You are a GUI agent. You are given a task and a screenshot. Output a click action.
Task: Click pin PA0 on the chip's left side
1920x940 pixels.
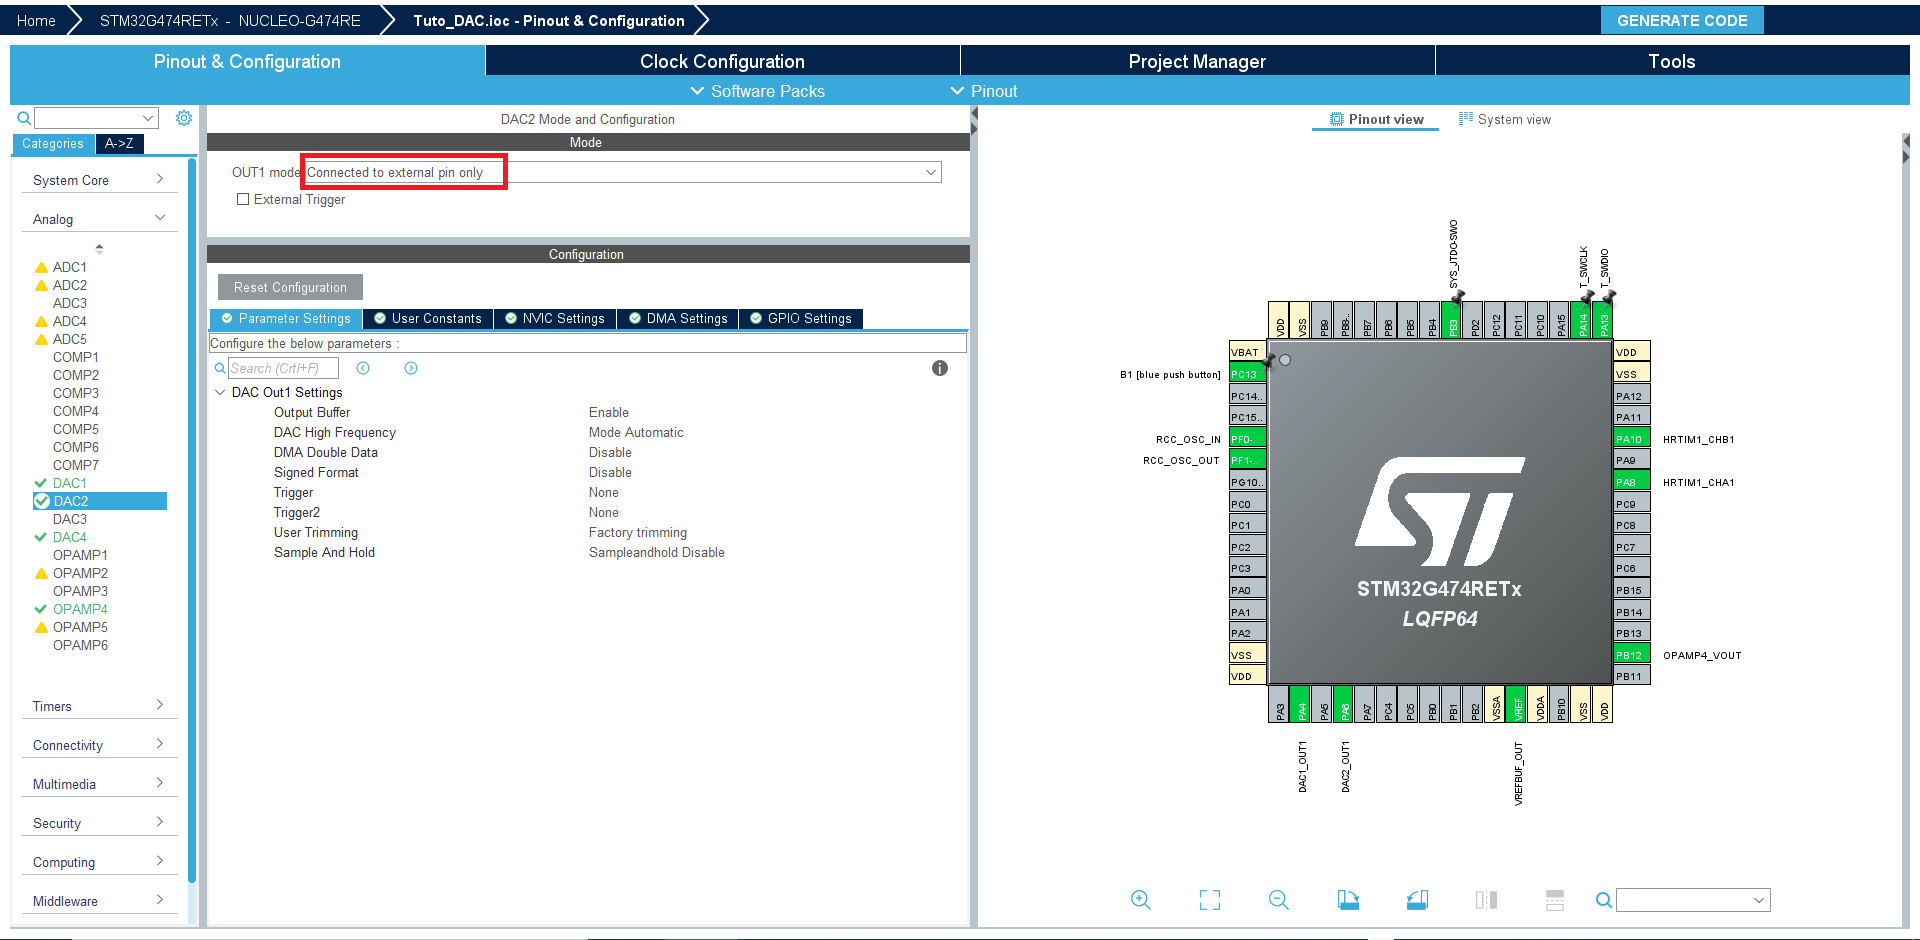coord(1248,590)
